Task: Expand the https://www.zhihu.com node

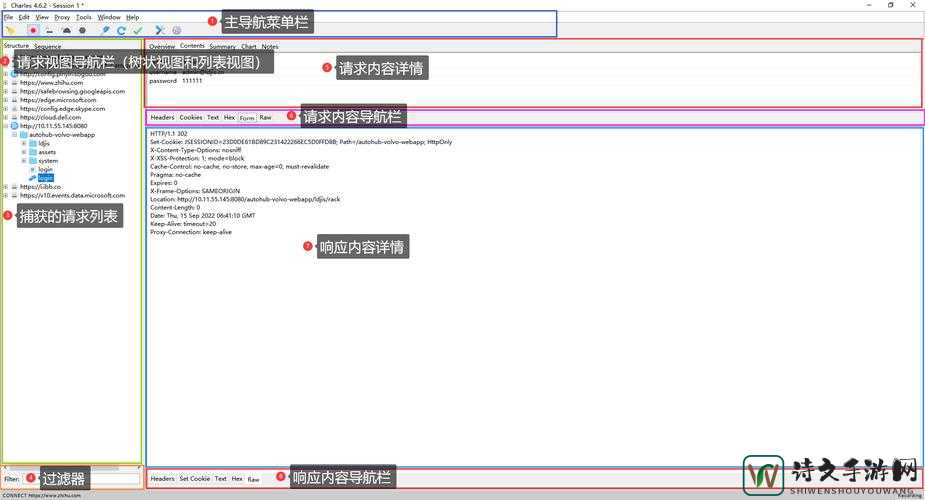Action: (6, 83)
